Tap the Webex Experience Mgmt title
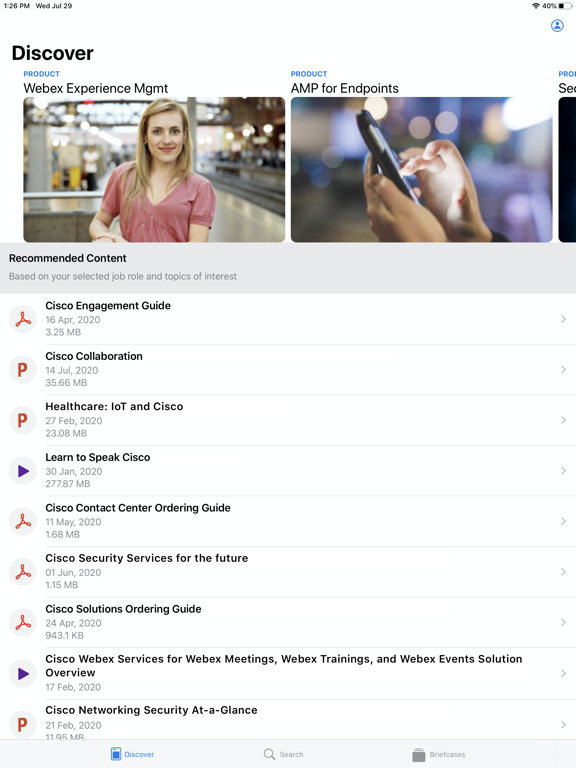Screen dimensions: 576x768 (x=96, y=88)
